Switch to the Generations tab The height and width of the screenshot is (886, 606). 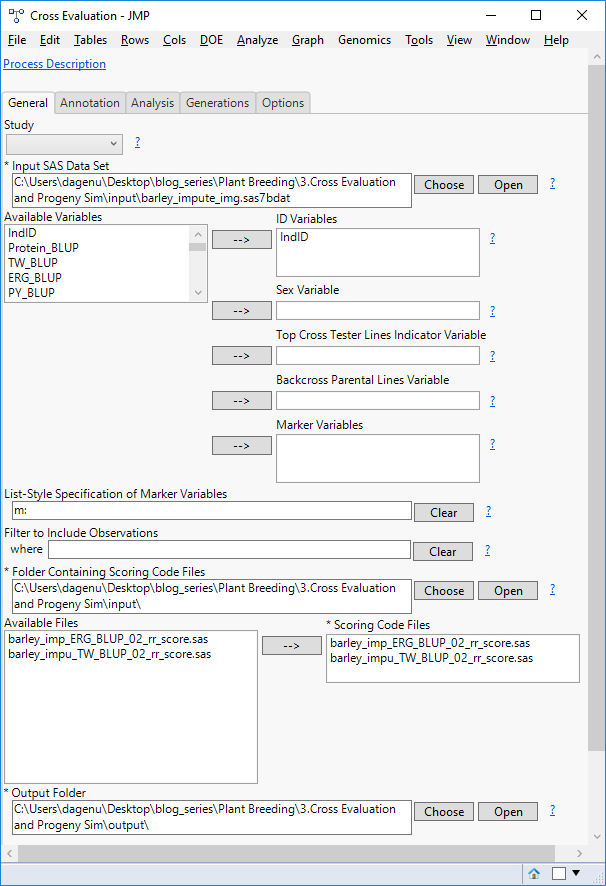[217, 103]
